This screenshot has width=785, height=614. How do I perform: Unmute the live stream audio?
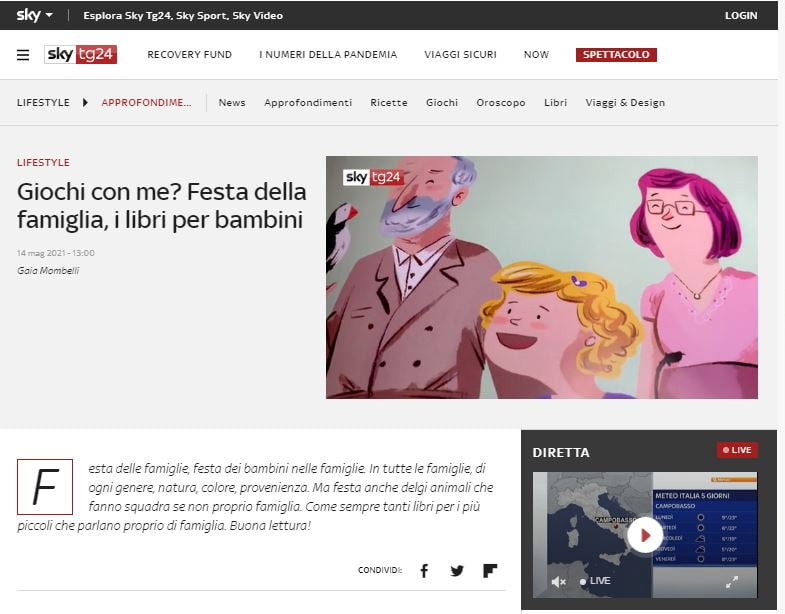(558, 581)
